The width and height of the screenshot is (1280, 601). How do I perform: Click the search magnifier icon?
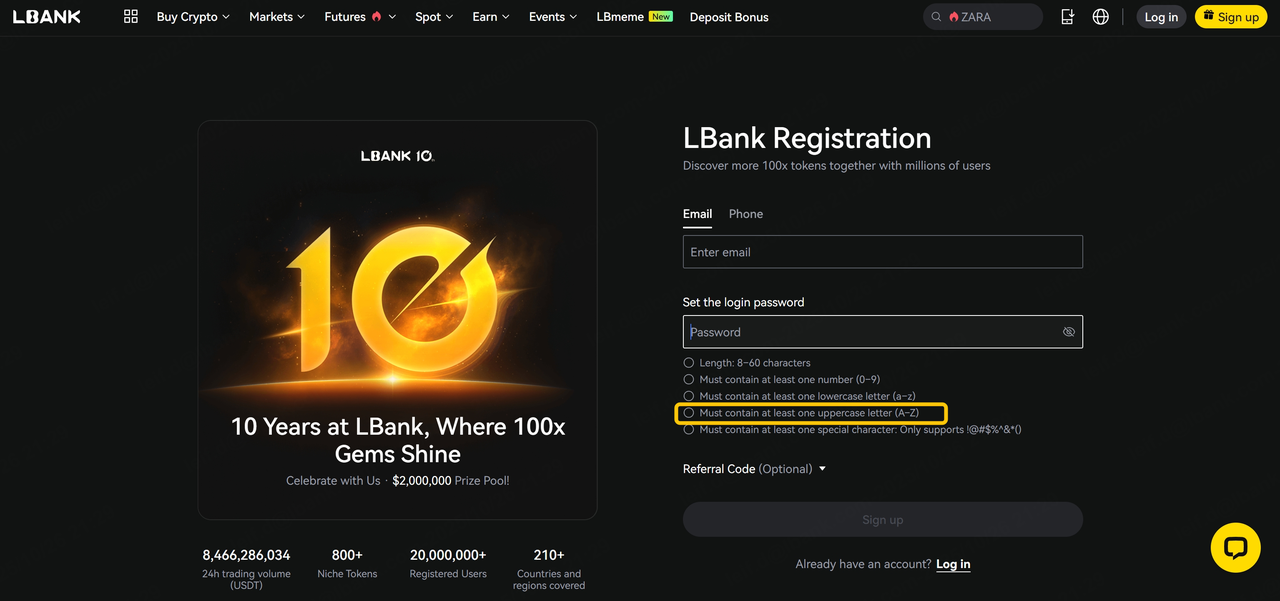(x=937, y=17)
